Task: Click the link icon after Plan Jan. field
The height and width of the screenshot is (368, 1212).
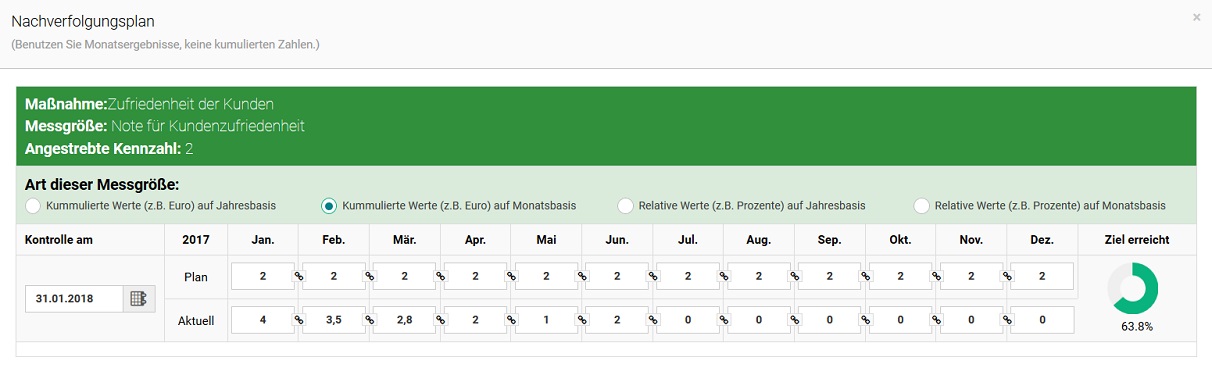Action: pos(298,277)
